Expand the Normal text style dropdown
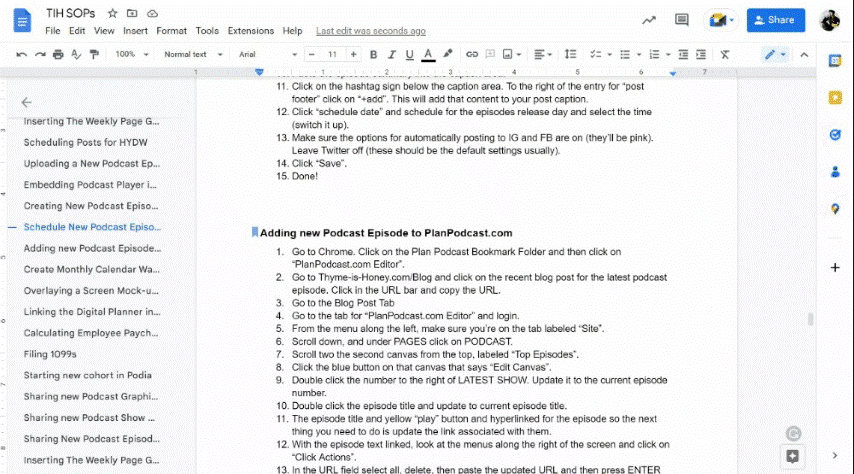This screenshot has height=474, width=854. [190, 54]
